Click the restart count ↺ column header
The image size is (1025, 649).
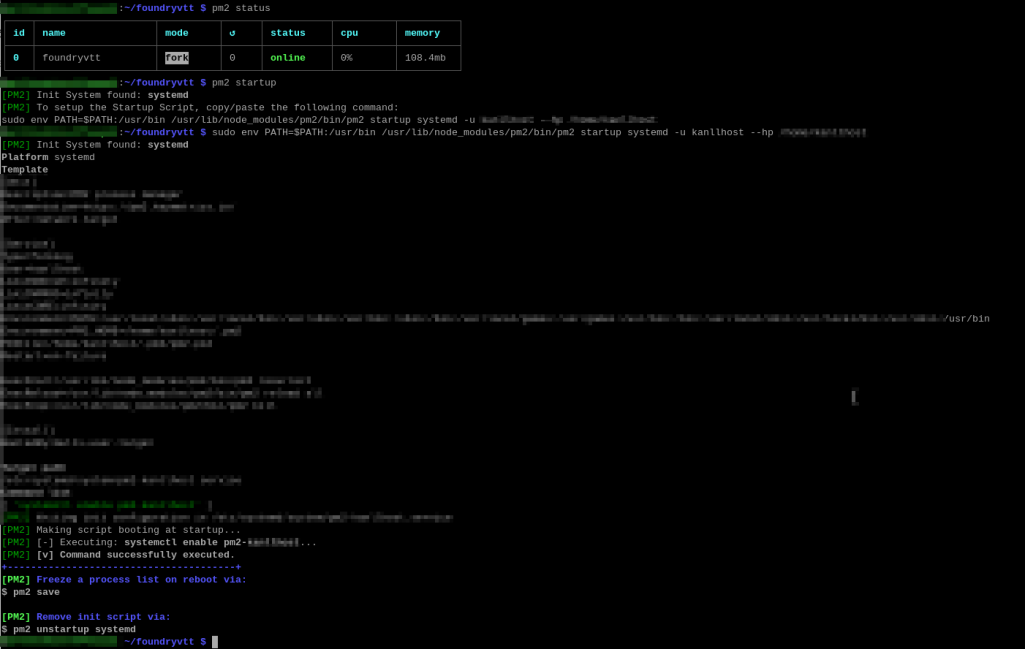click(x=232, y=33)
